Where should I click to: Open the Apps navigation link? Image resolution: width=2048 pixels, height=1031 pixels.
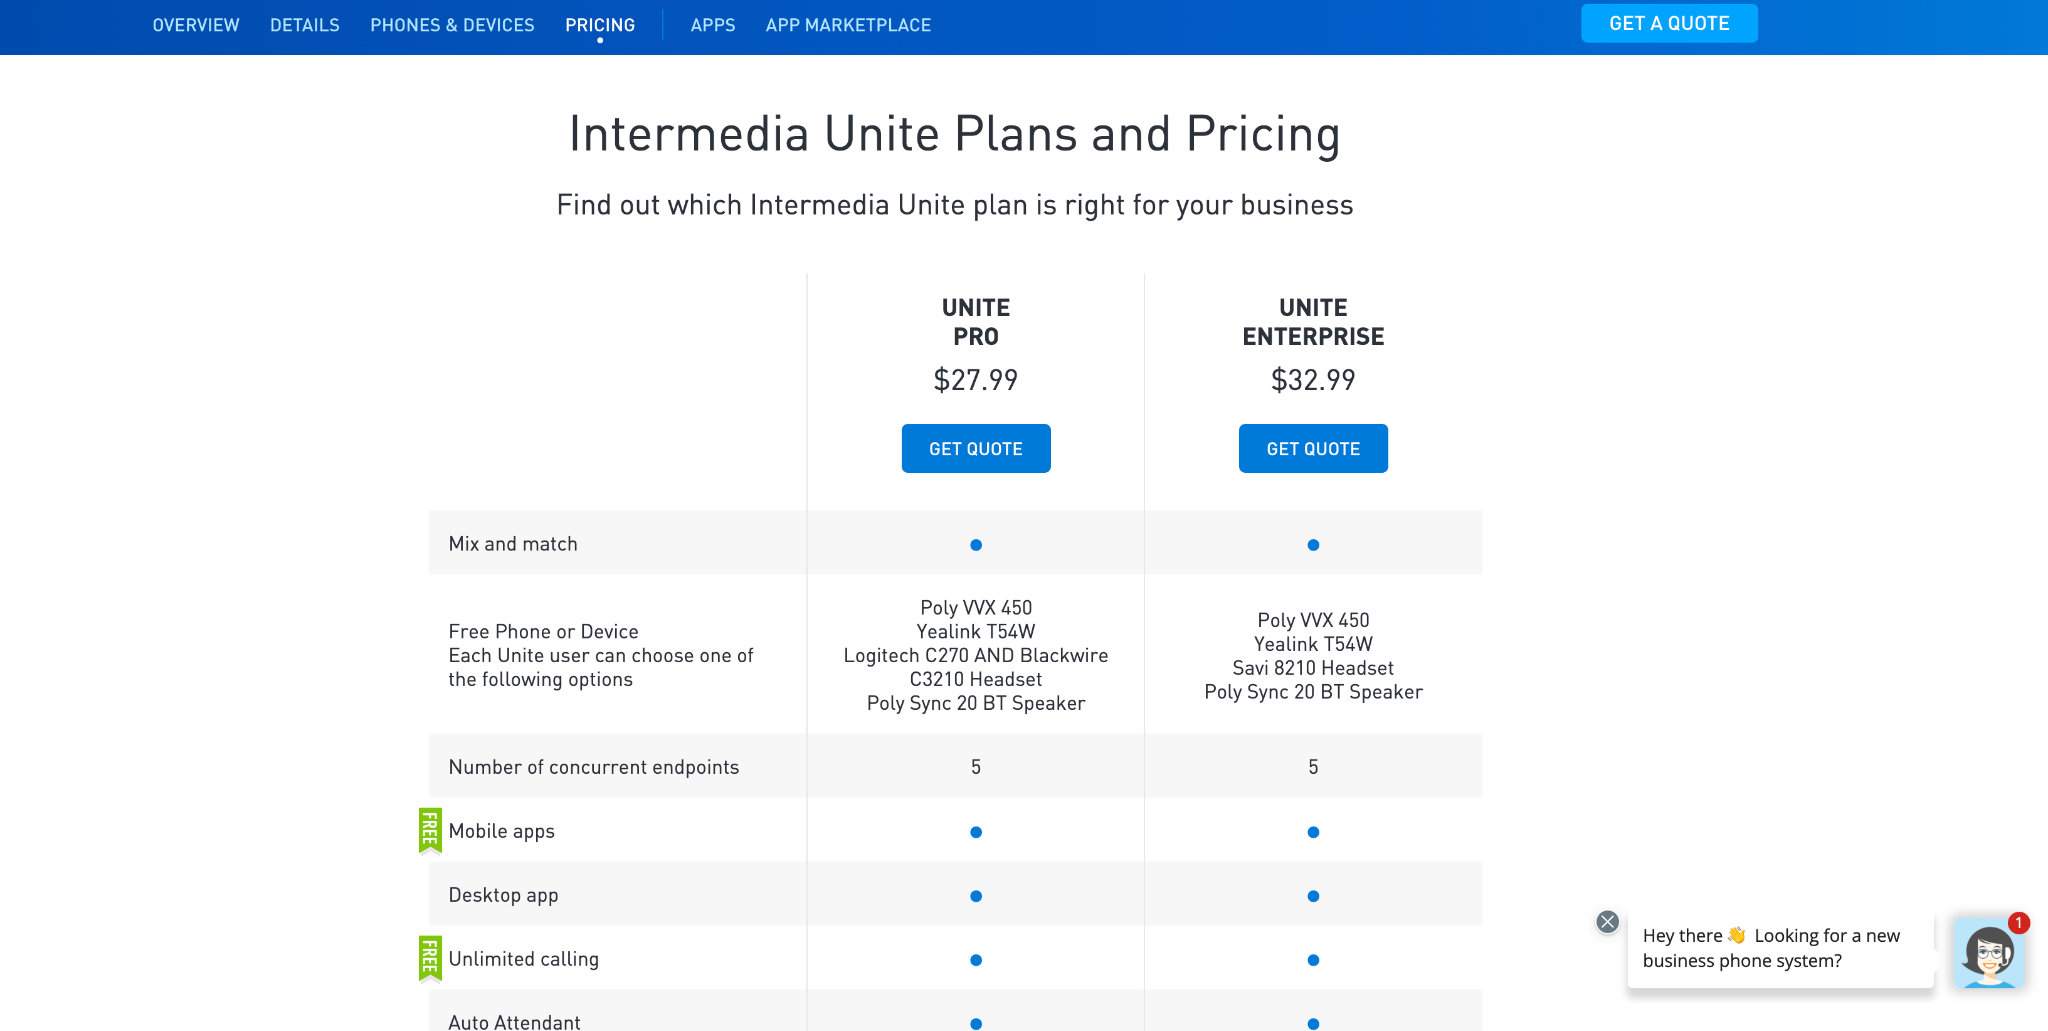pos(713,25)
